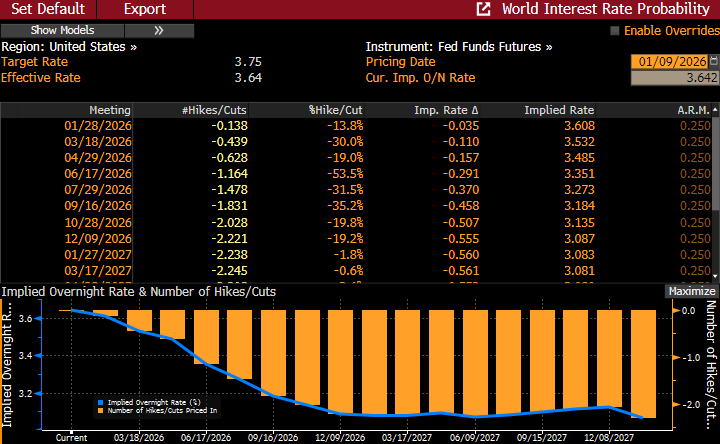Screen dimensions: 720x444
Task: Click the Show Models button
Action: [62, 31]
